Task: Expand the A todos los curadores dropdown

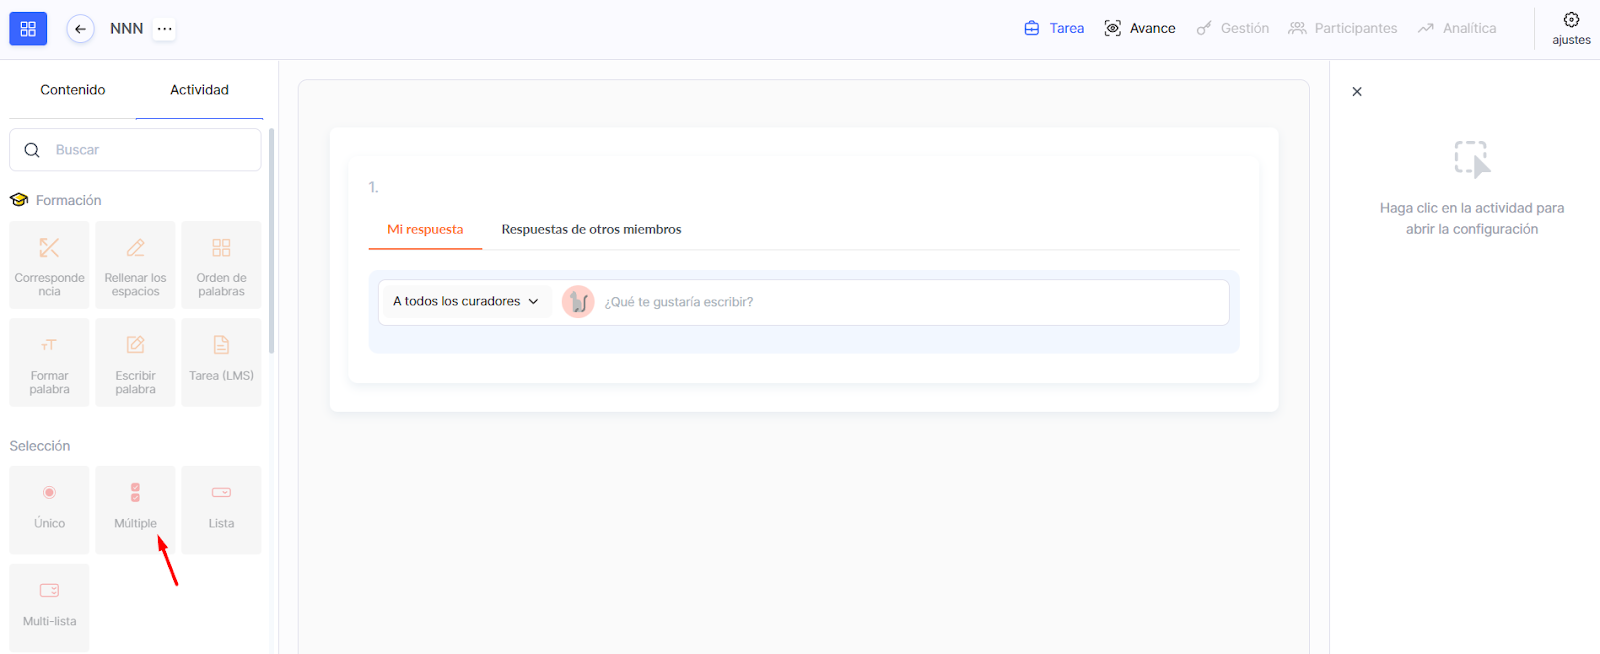Action: point(465,301)
